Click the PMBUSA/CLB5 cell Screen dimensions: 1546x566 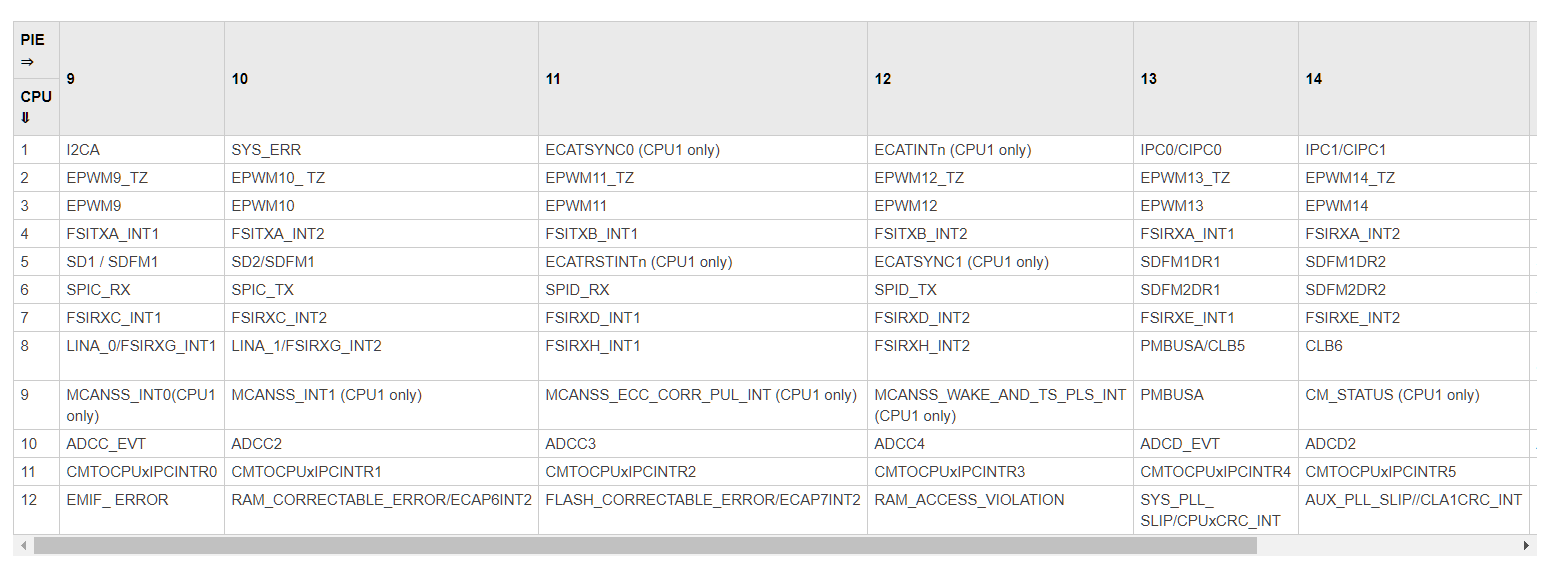tap(1216, 356)
